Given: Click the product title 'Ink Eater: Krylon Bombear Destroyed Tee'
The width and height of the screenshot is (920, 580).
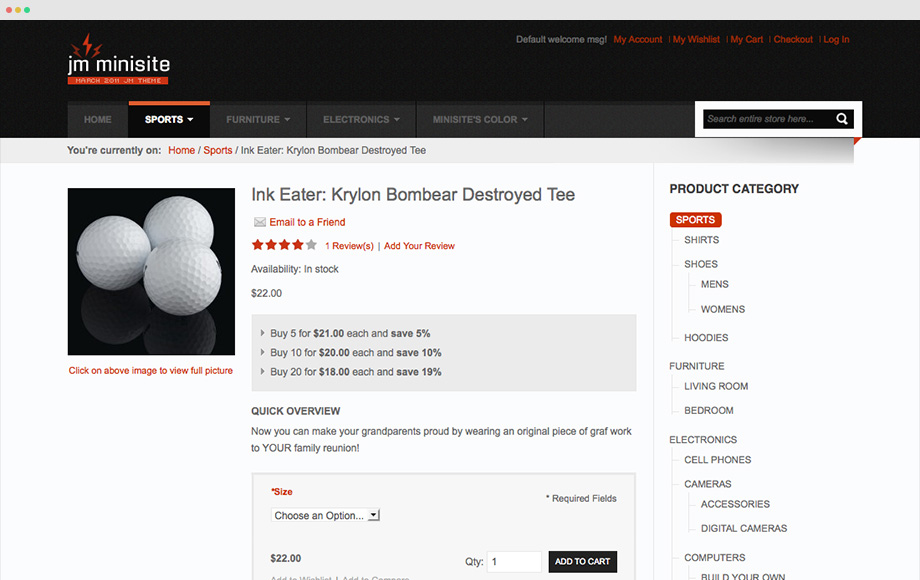Looking at the screenshot, I should [x=413, y=195].
